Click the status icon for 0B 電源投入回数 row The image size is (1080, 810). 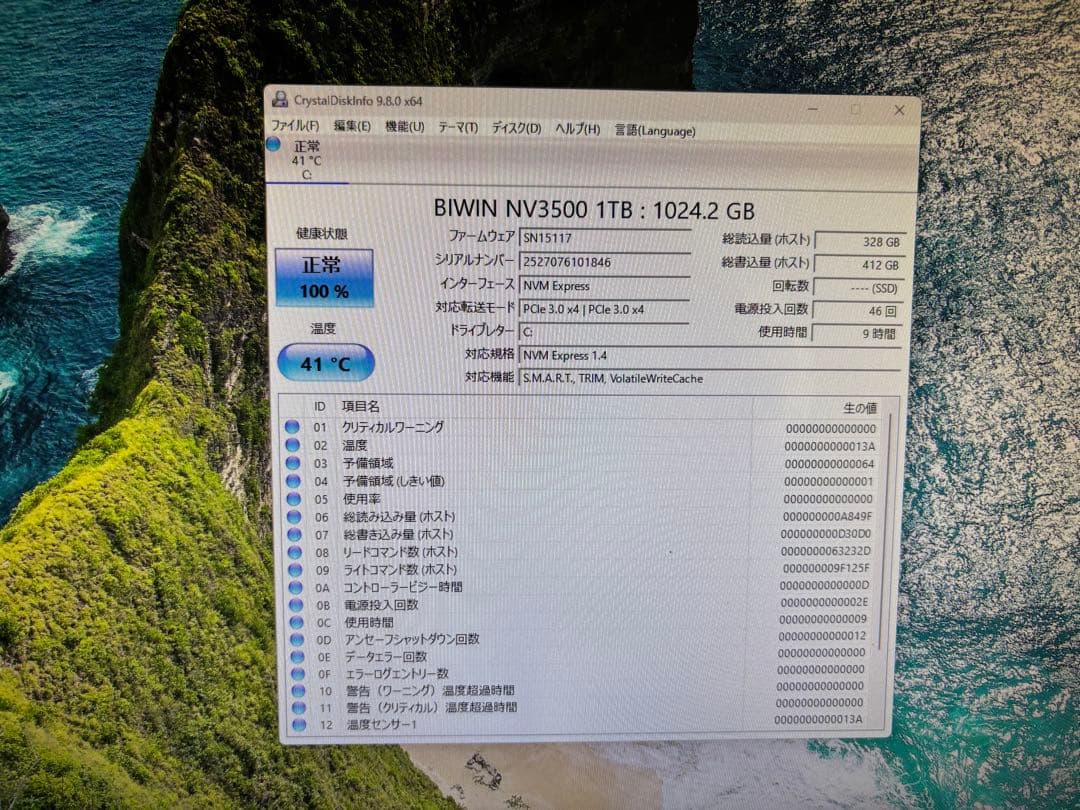(296, 605)
